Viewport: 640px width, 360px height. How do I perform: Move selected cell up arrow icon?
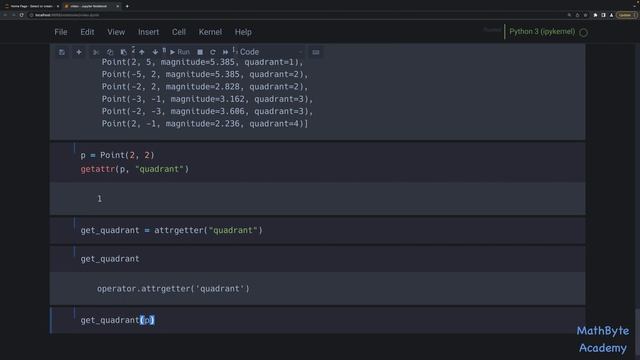point(142,52)
